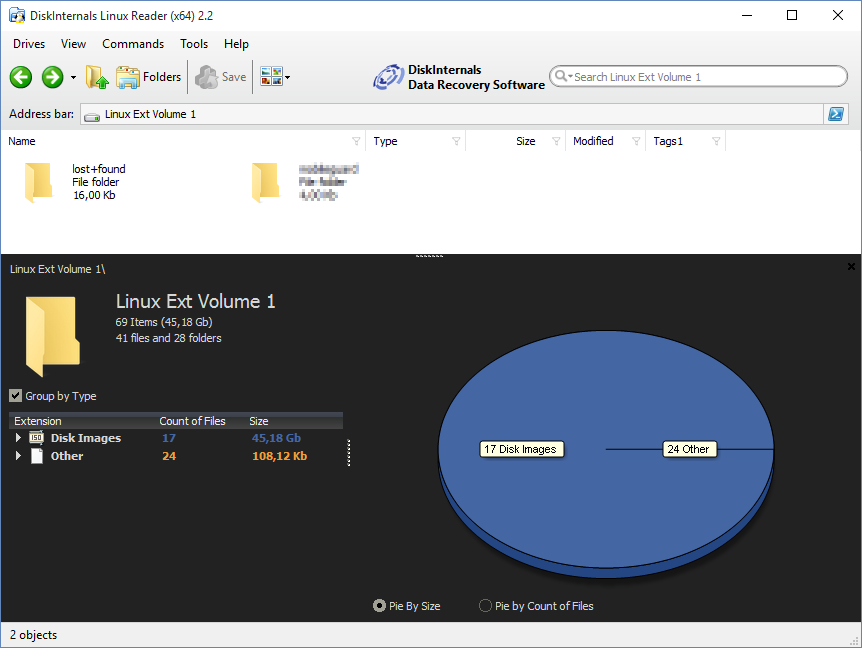Click the Disk Images count 17

click(x=169, y=438)
